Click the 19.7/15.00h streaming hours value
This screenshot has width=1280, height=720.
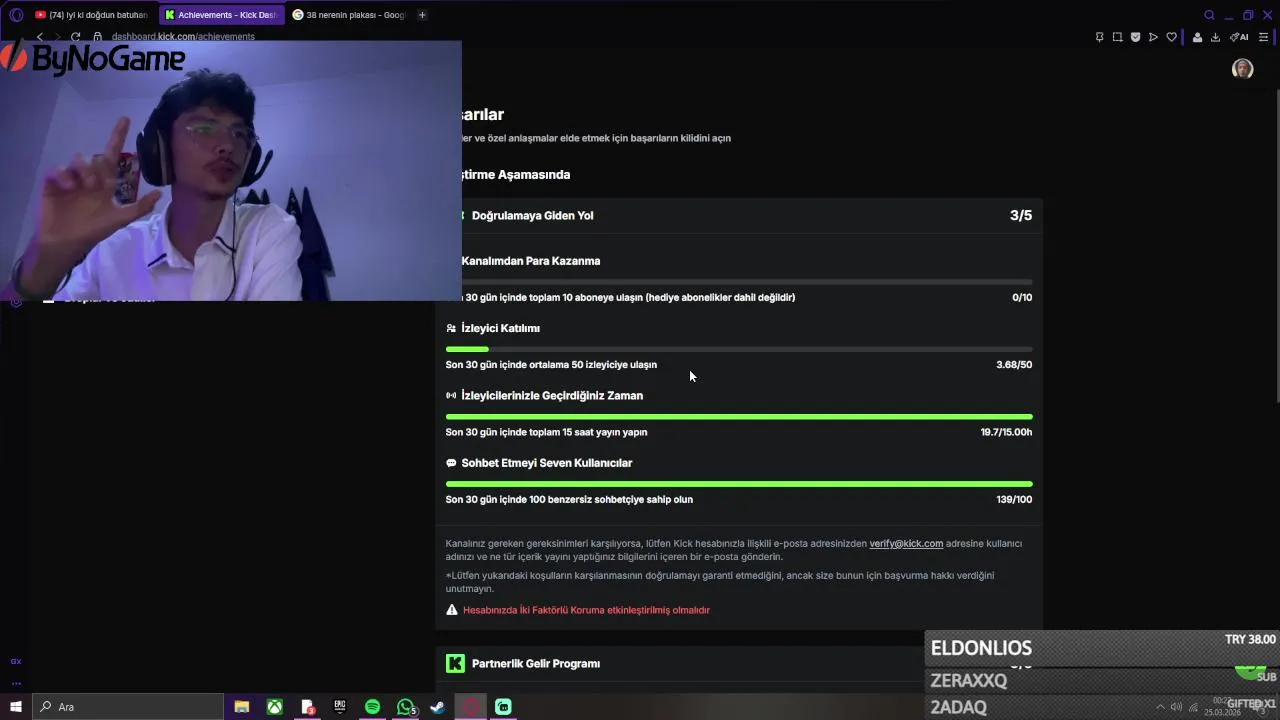click(1006, 432)
